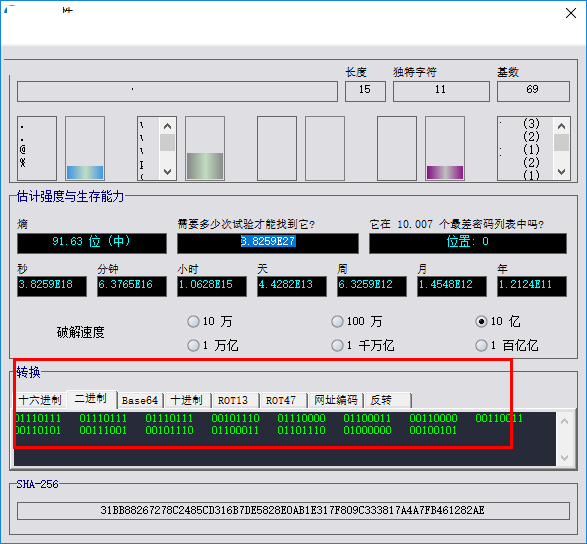Click the purple gradient strength bar
This screenshot has height=544, width=587.
pyautogui.click(x=445, y=172)
